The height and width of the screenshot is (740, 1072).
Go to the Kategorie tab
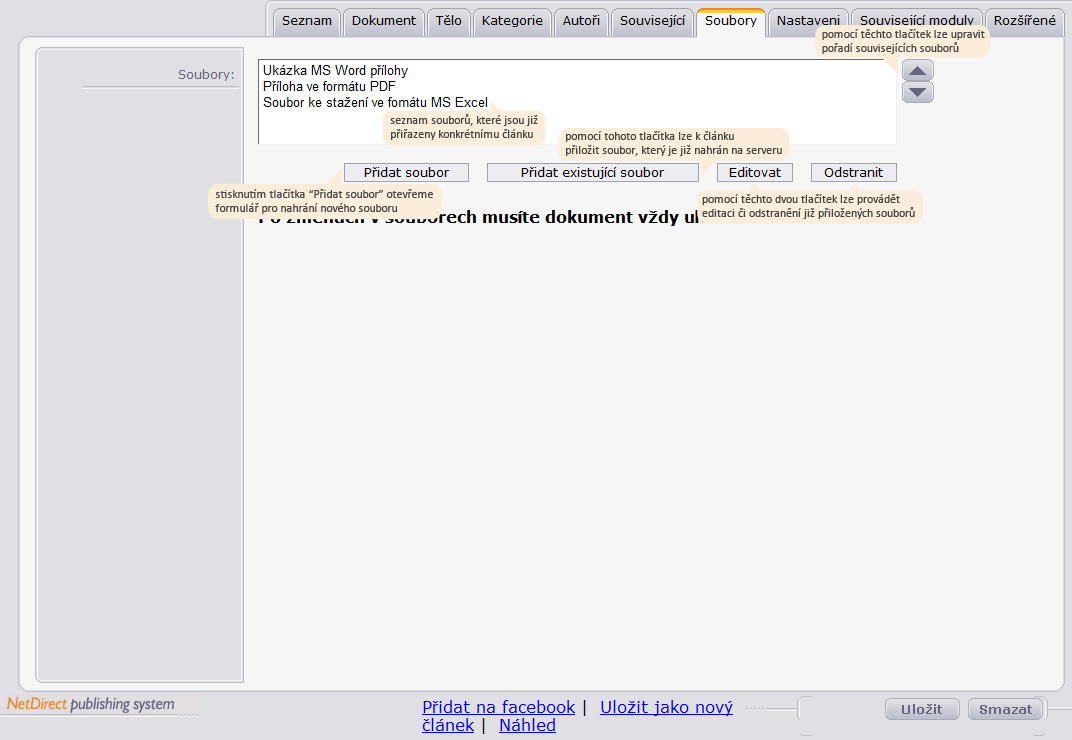[x=512, y=21]
